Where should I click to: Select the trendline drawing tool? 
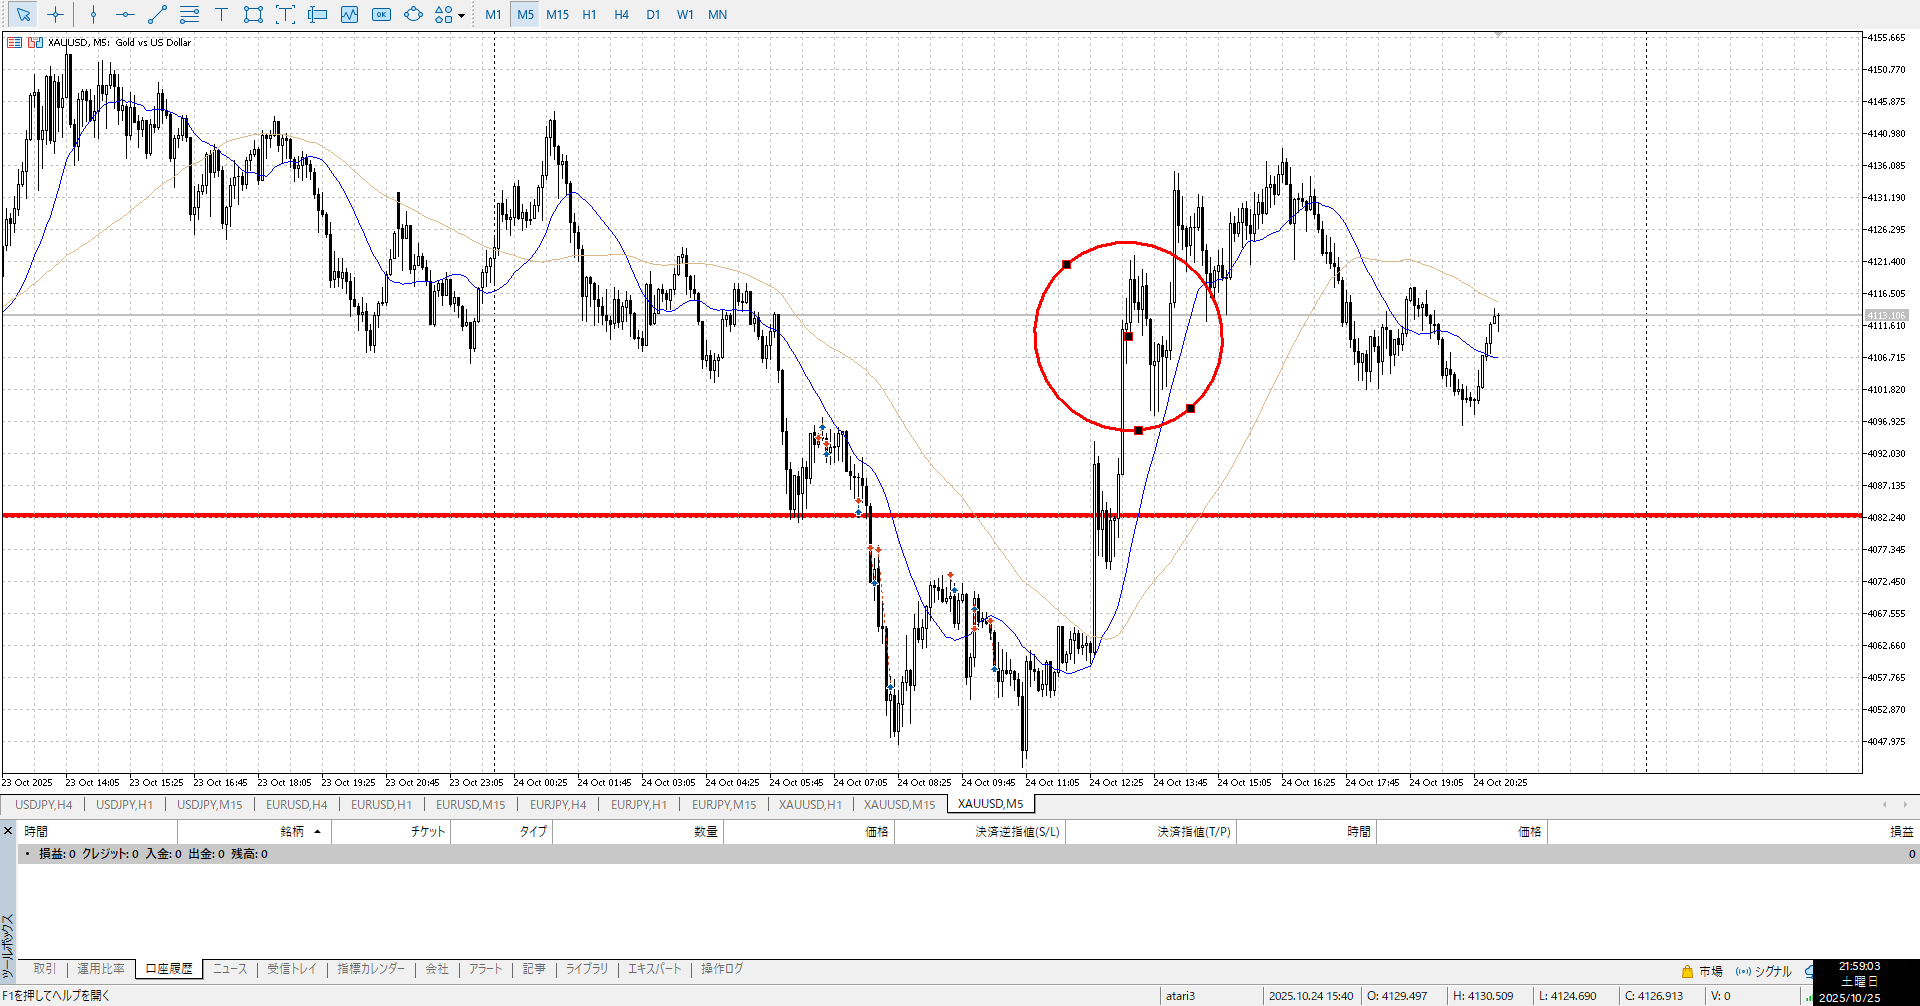point(157,14)
